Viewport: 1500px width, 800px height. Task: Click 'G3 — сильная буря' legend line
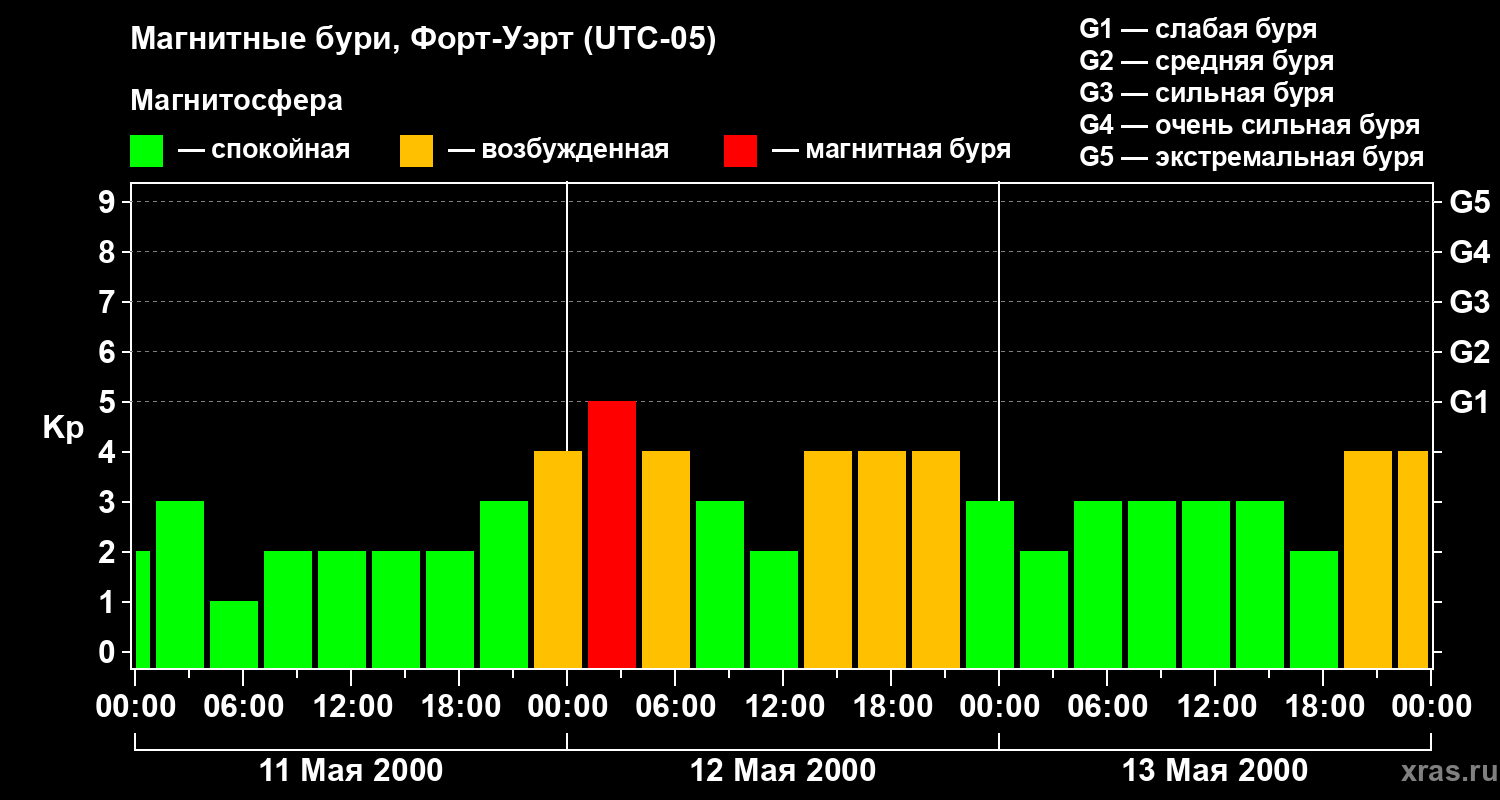point(1207,93)
